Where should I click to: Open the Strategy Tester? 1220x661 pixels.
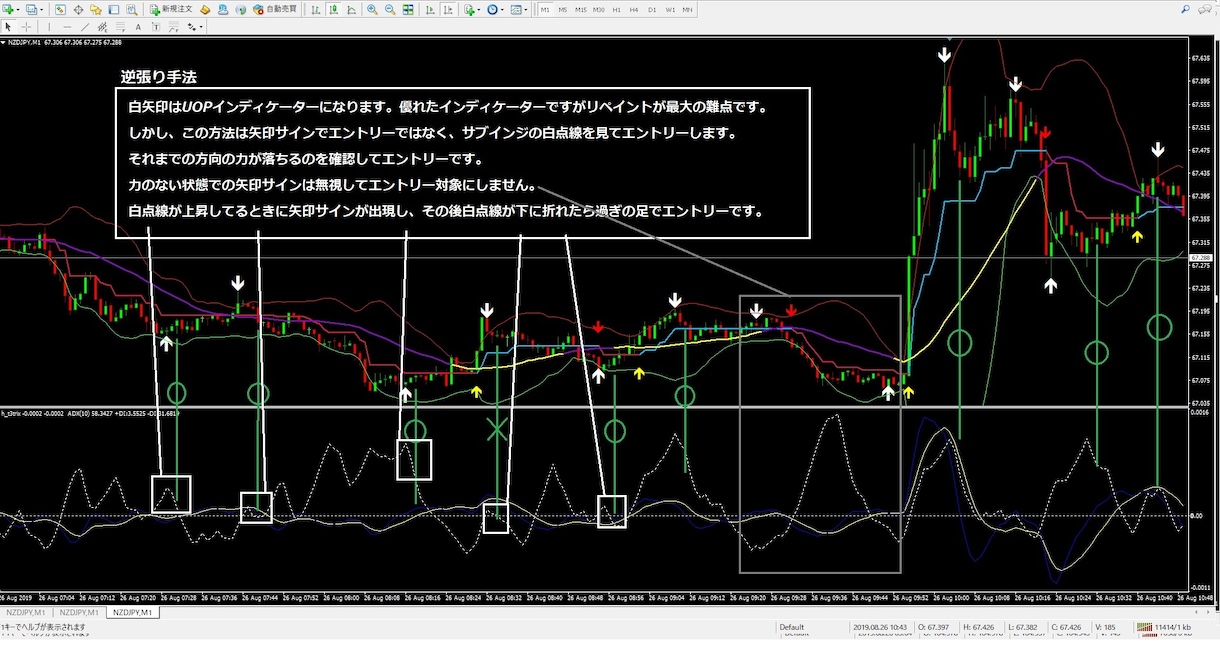click(x=130, y=9)
